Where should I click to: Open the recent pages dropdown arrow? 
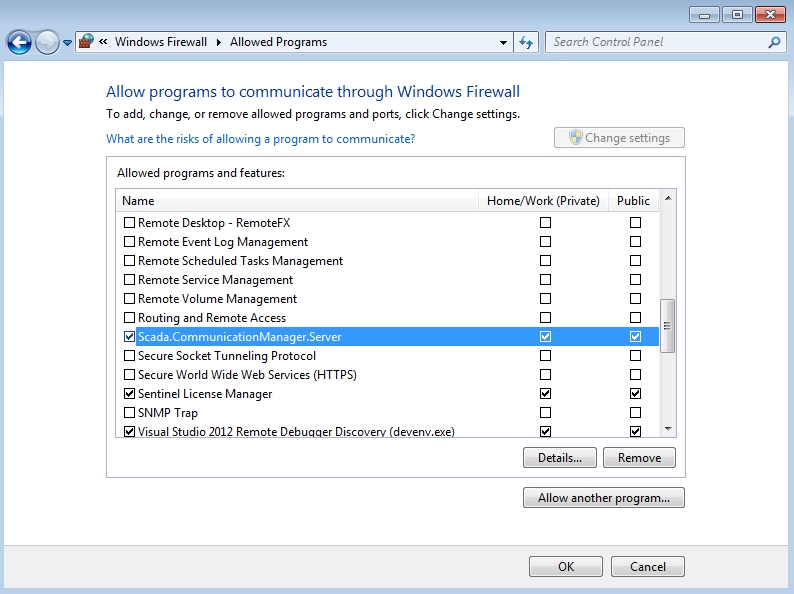(x=68, y=43)
